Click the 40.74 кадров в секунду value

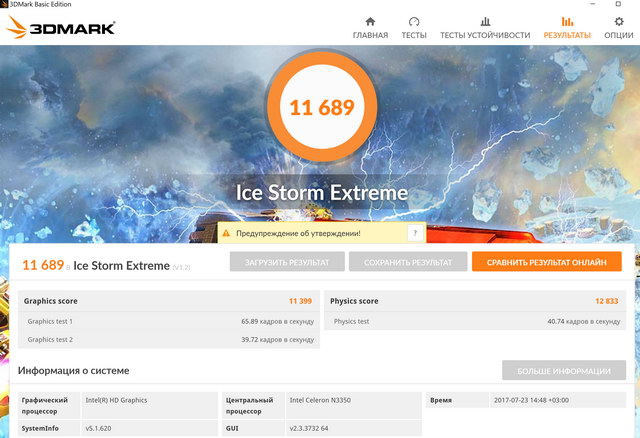click(584, 321)
